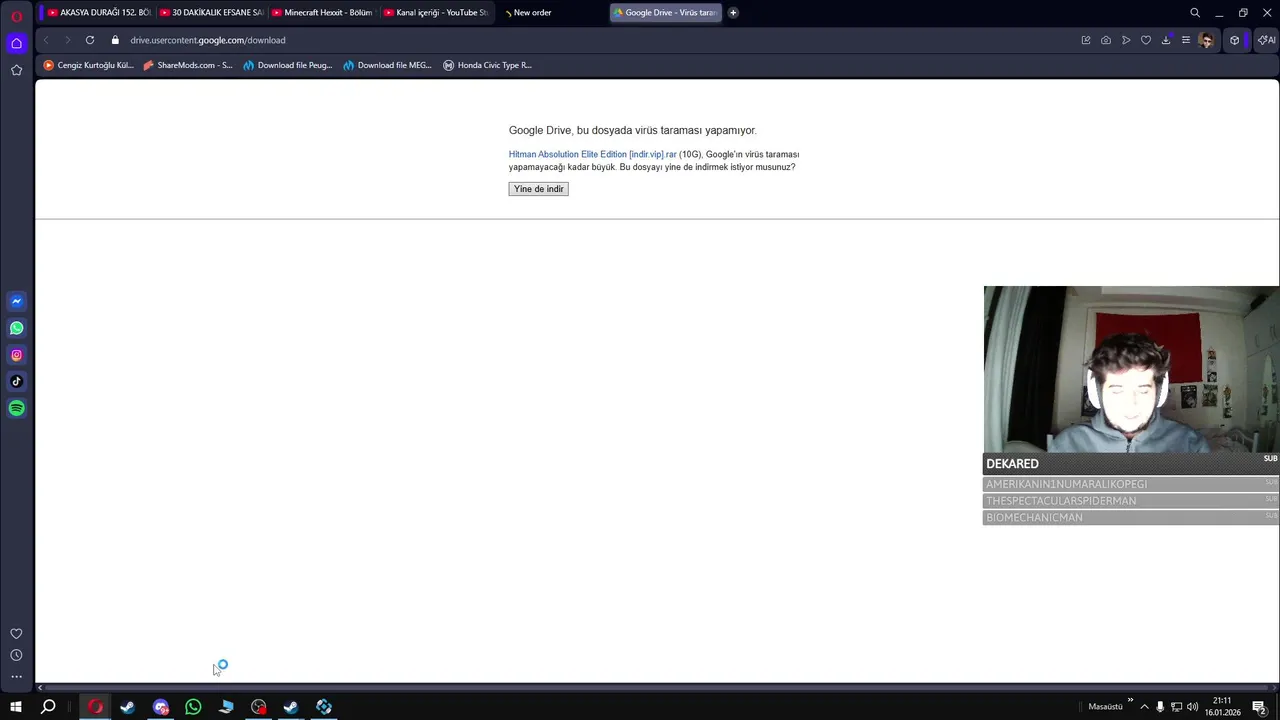Open sidebar three-dots more options
This screenshot has width=1280, height=720.
16,677
